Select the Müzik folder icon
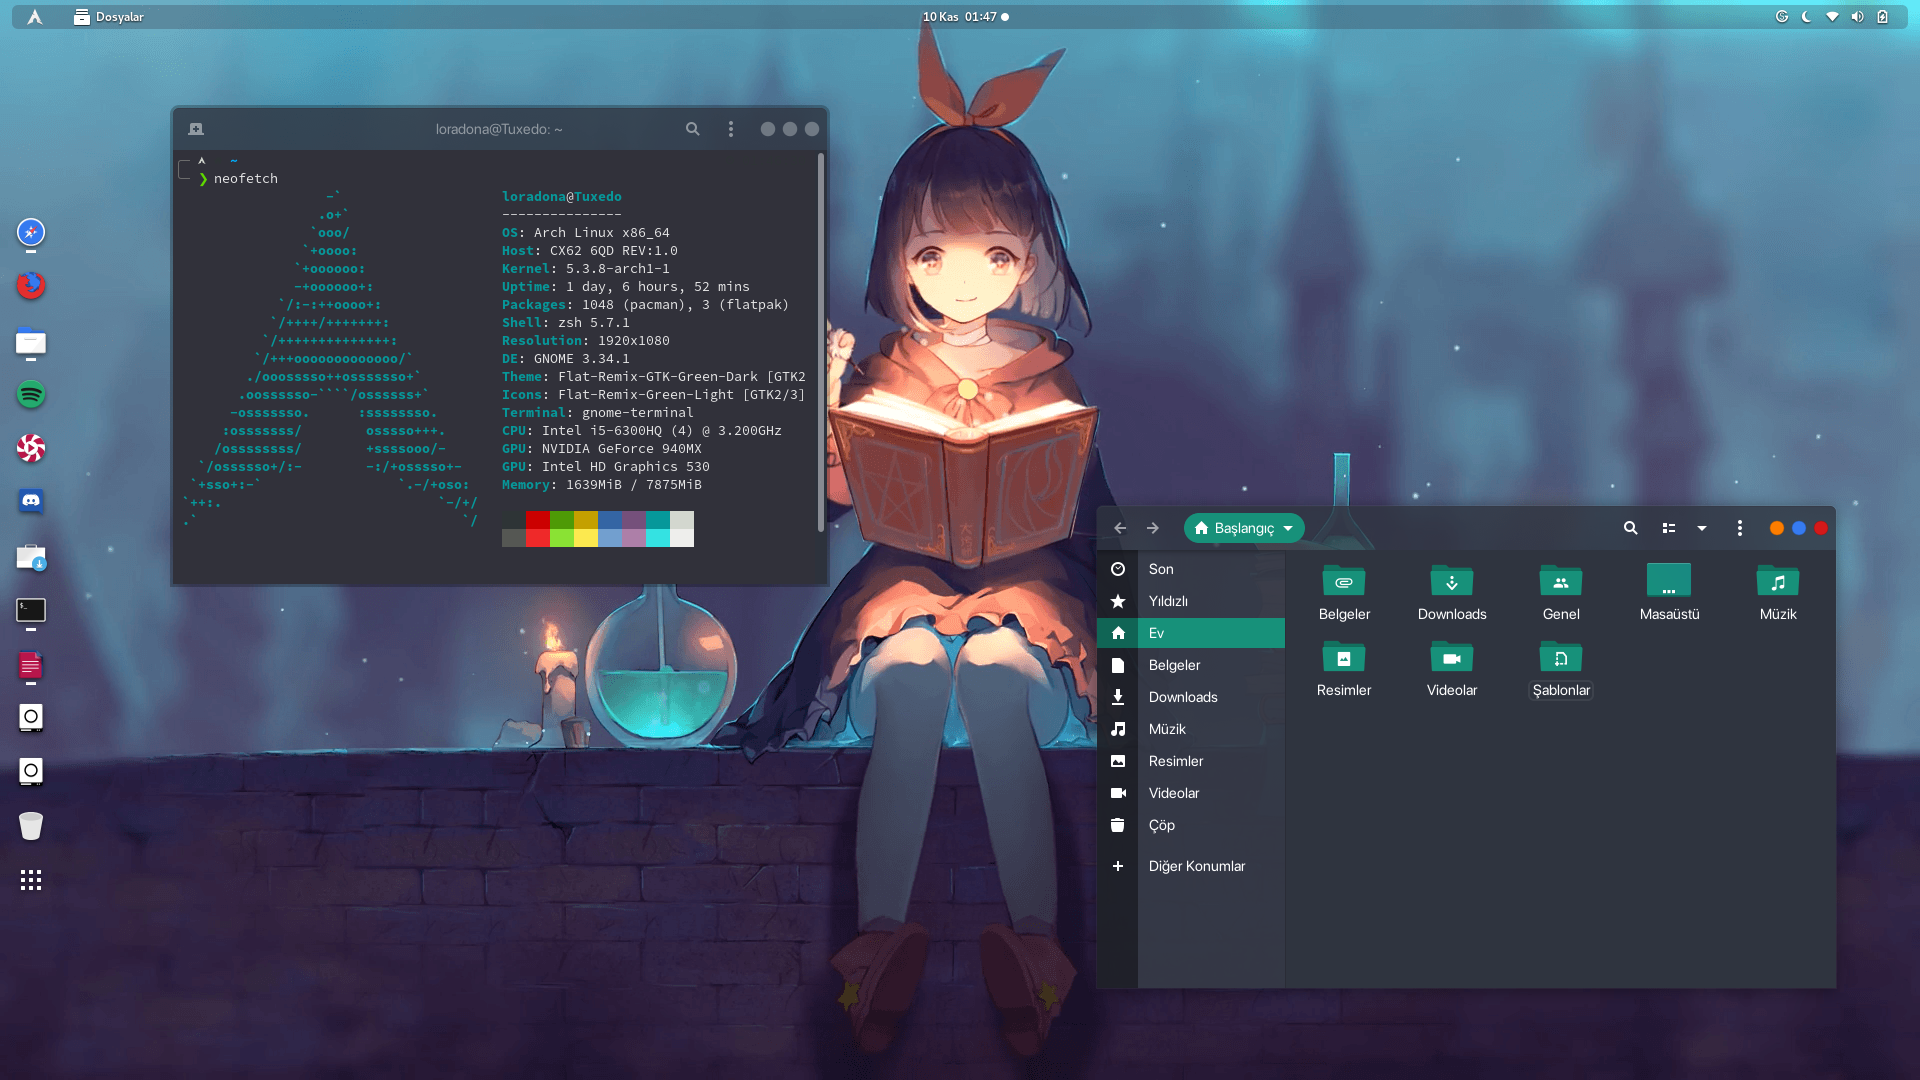Image resolution: width=1920 pixels, height=1080 pixels. [x=1778, y=581]
